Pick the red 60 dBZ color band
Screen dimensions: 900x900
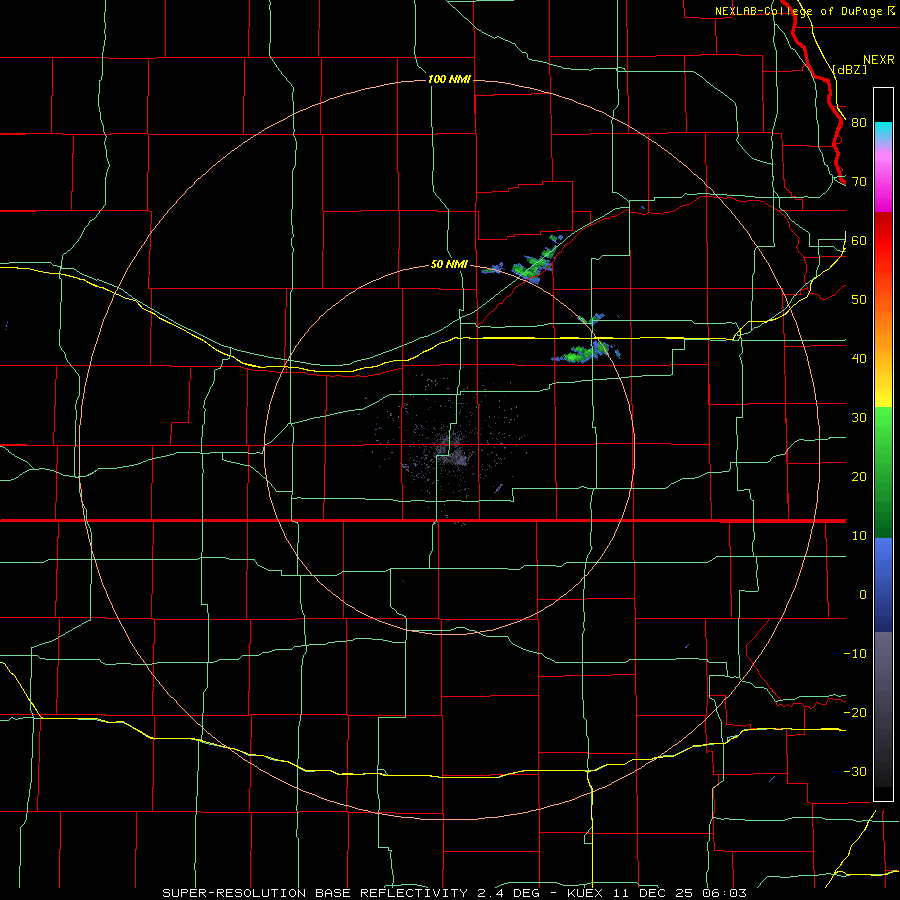(x=883, y=241)
